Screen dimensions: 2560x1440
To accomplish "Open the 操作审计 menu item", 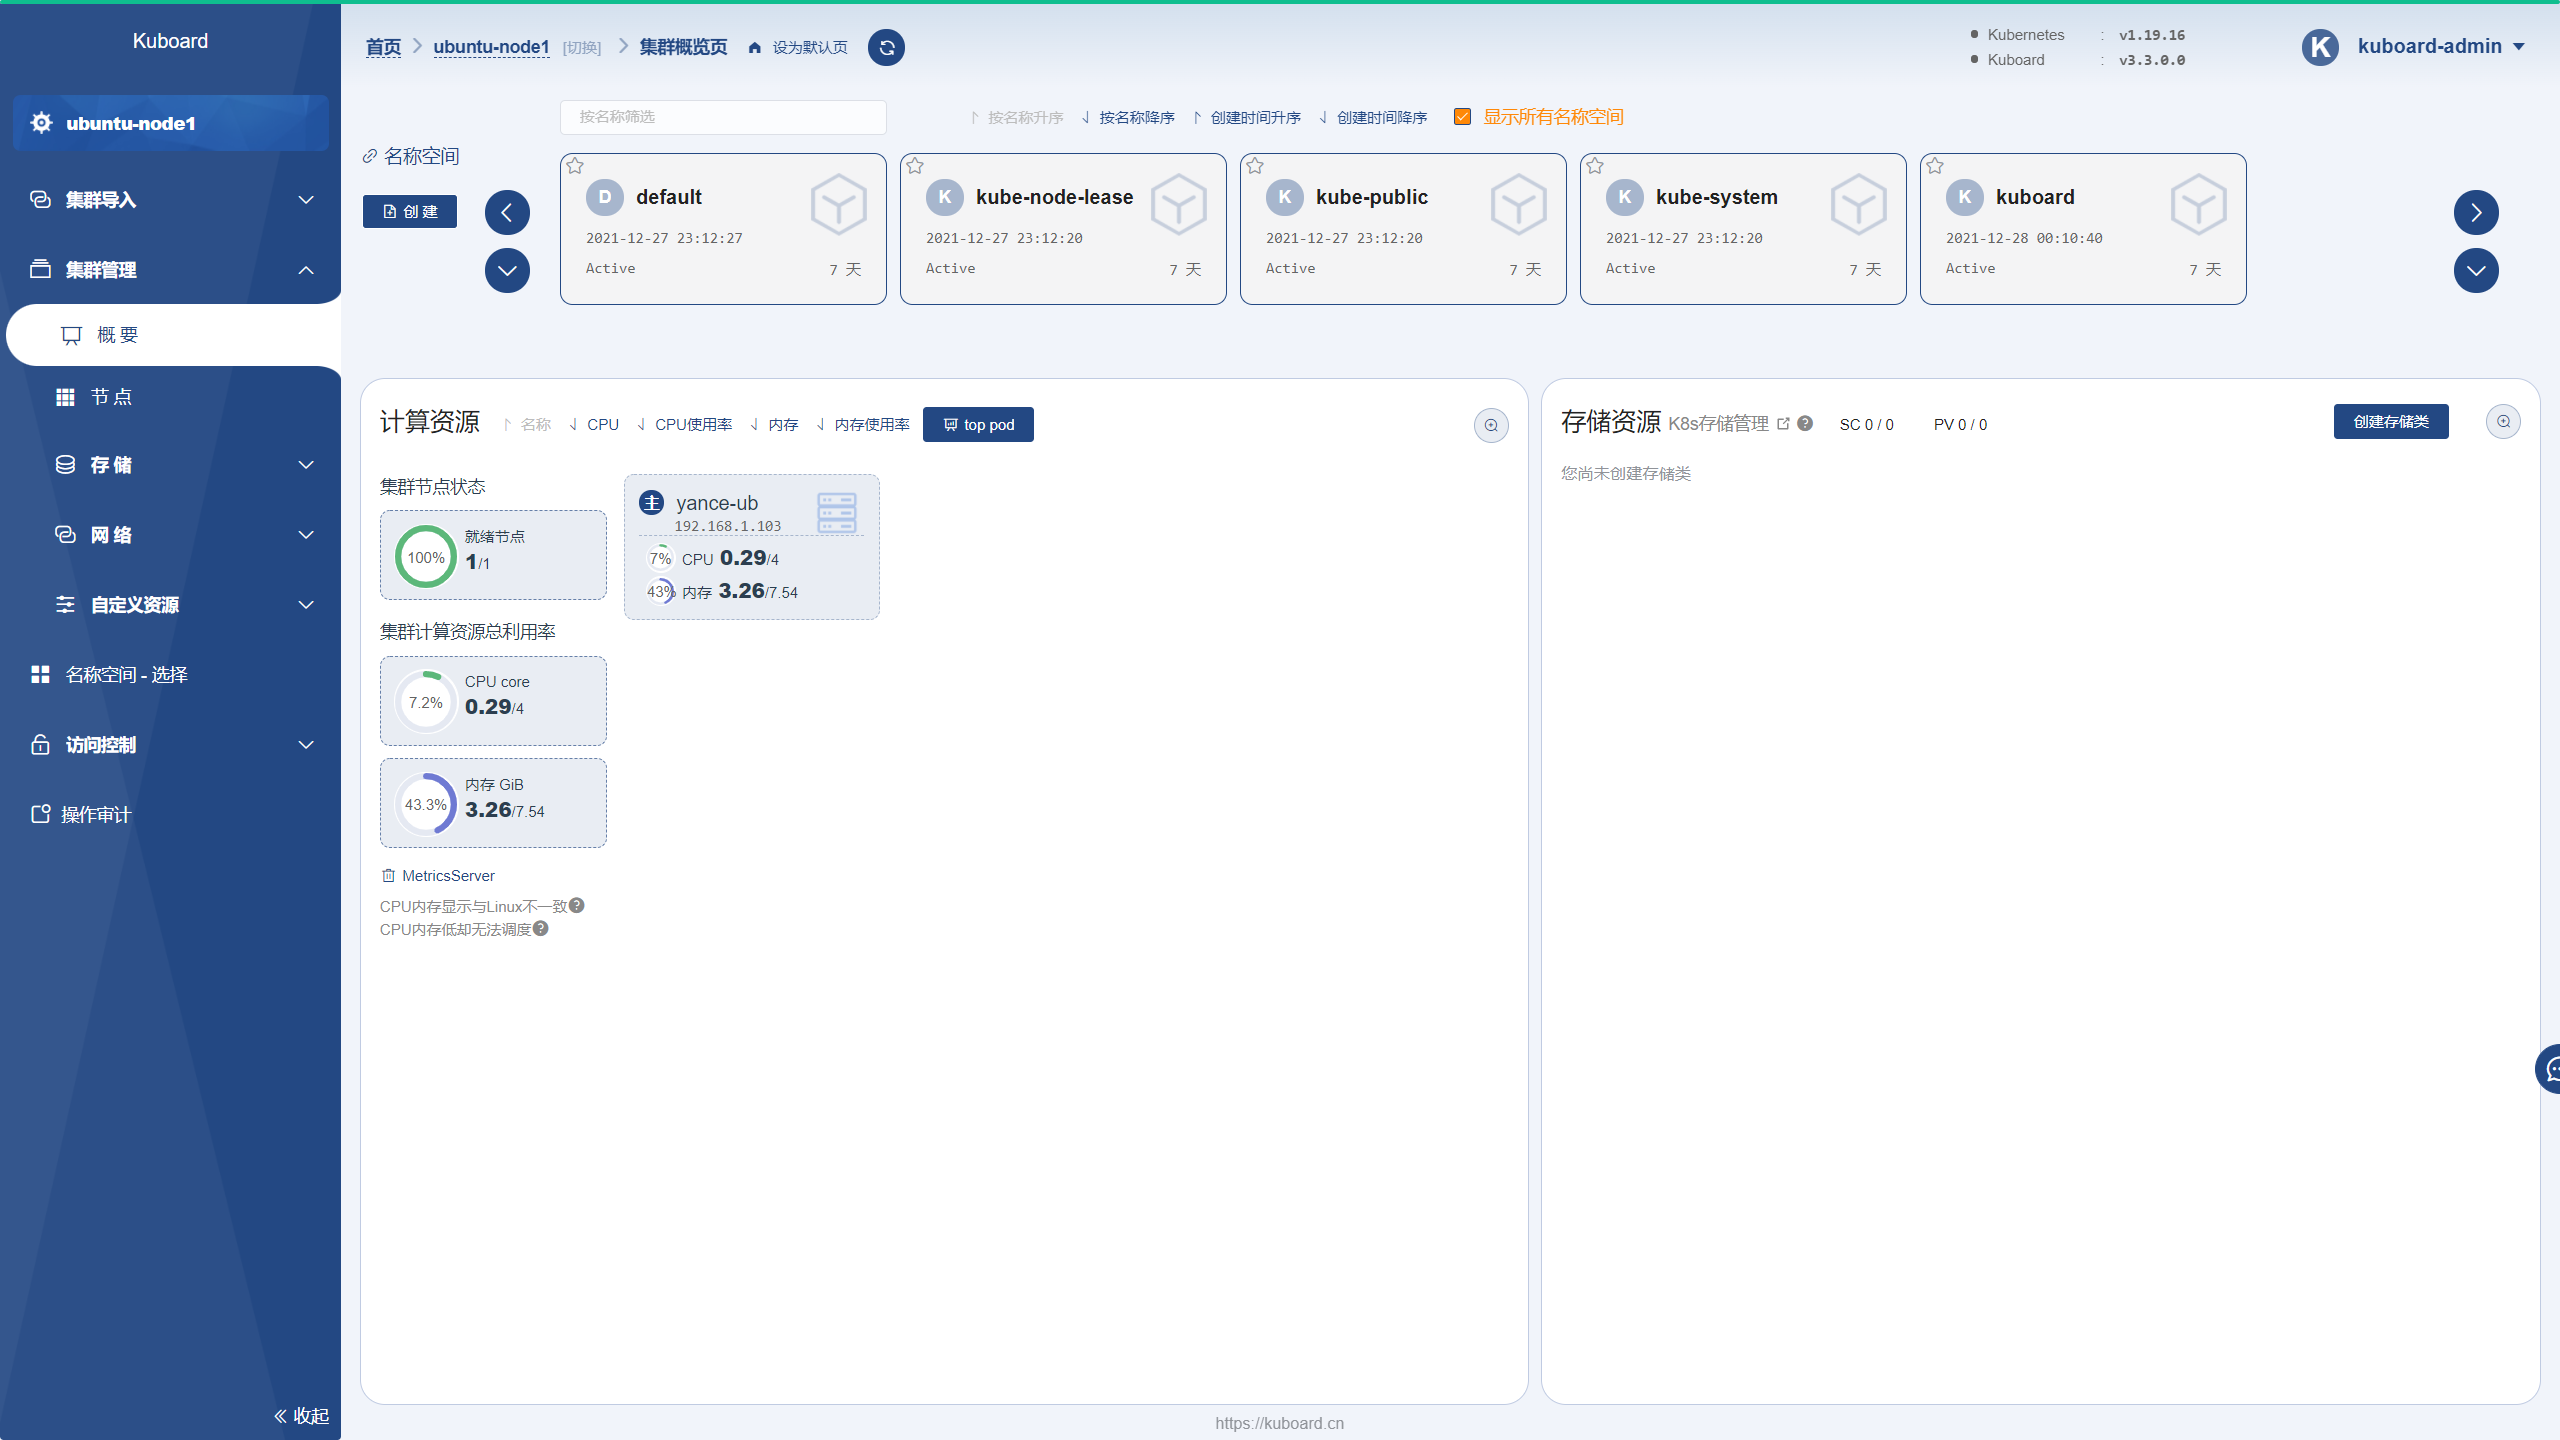I will pyautogui.click(x=172, y=815).
